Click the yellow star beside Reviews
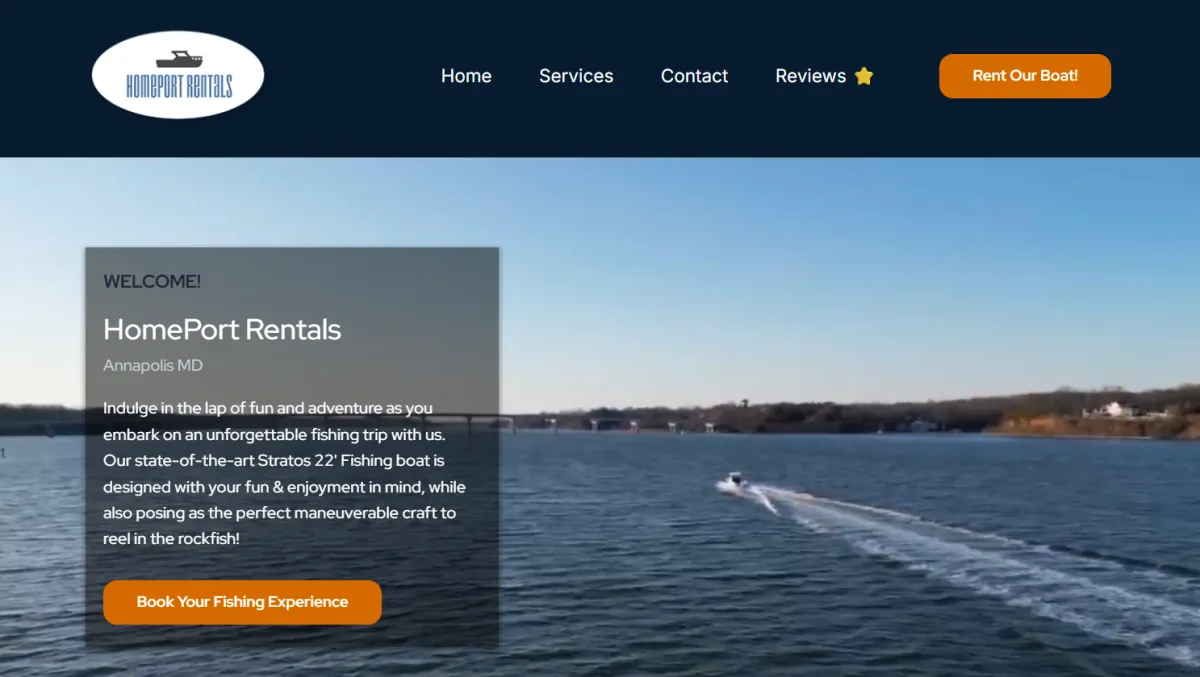Screen dimensions: 1200x677 click(x=864, y=76)
